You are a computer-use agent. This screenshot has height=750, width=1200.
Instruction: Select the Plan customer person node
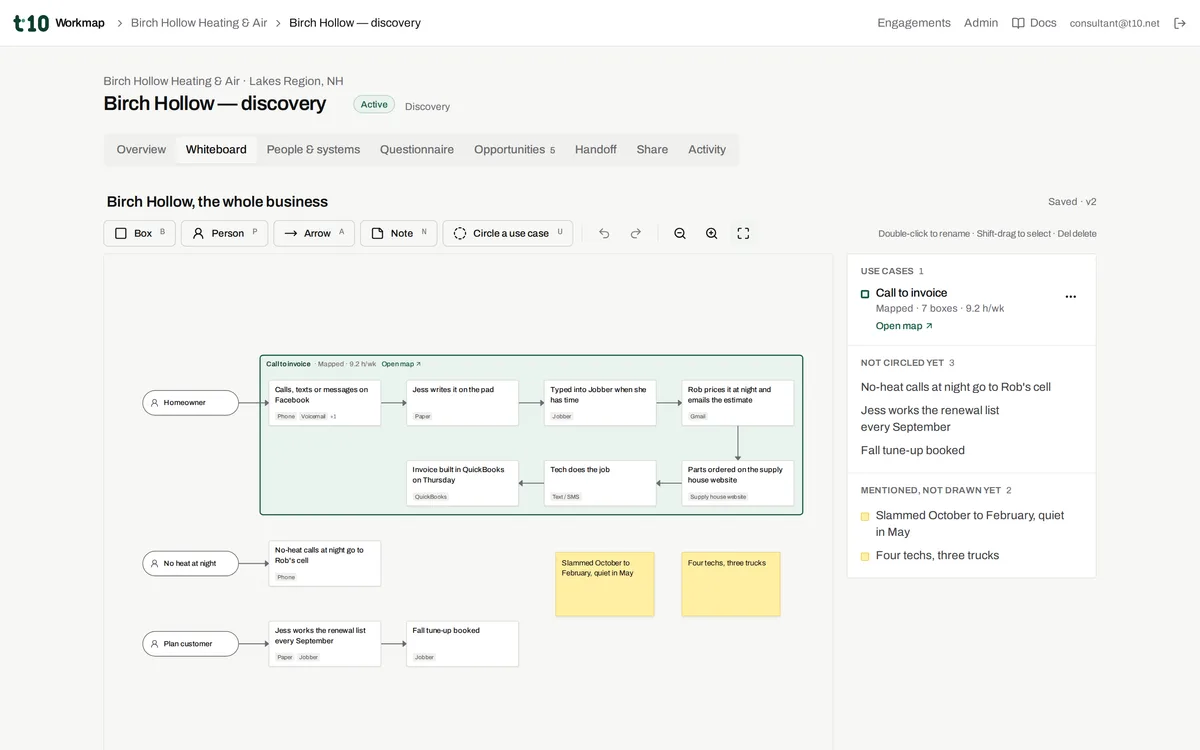tap(191, 644)
